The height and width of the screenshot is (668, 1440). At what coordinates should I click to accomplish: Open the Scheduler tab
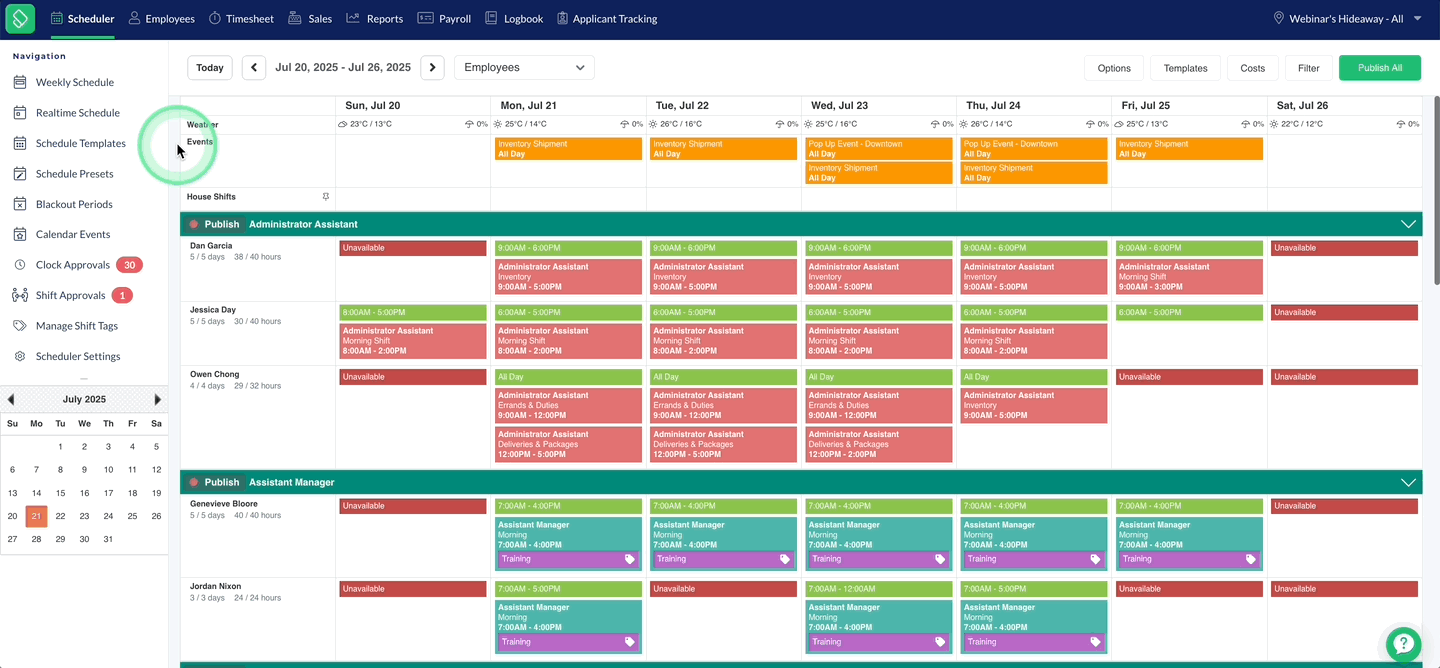tap(82, 19)
